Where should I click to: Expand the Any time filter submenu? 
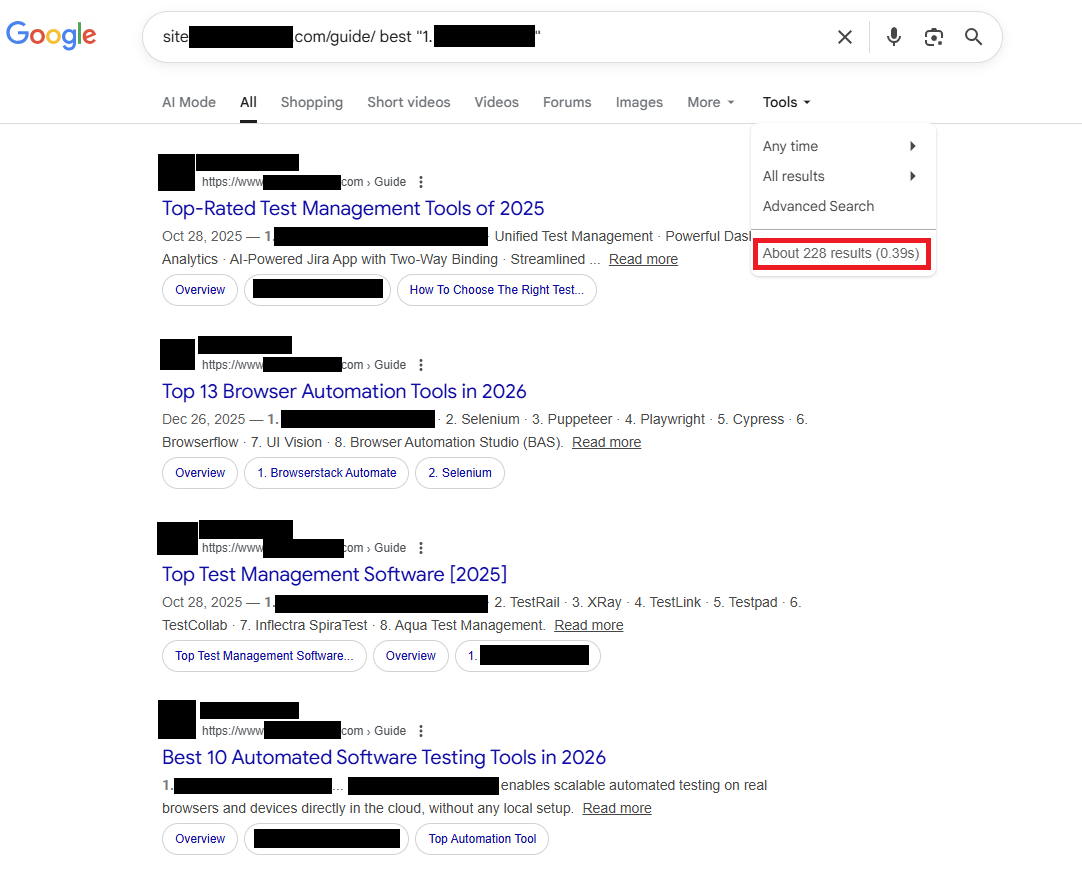coord(843,146)
